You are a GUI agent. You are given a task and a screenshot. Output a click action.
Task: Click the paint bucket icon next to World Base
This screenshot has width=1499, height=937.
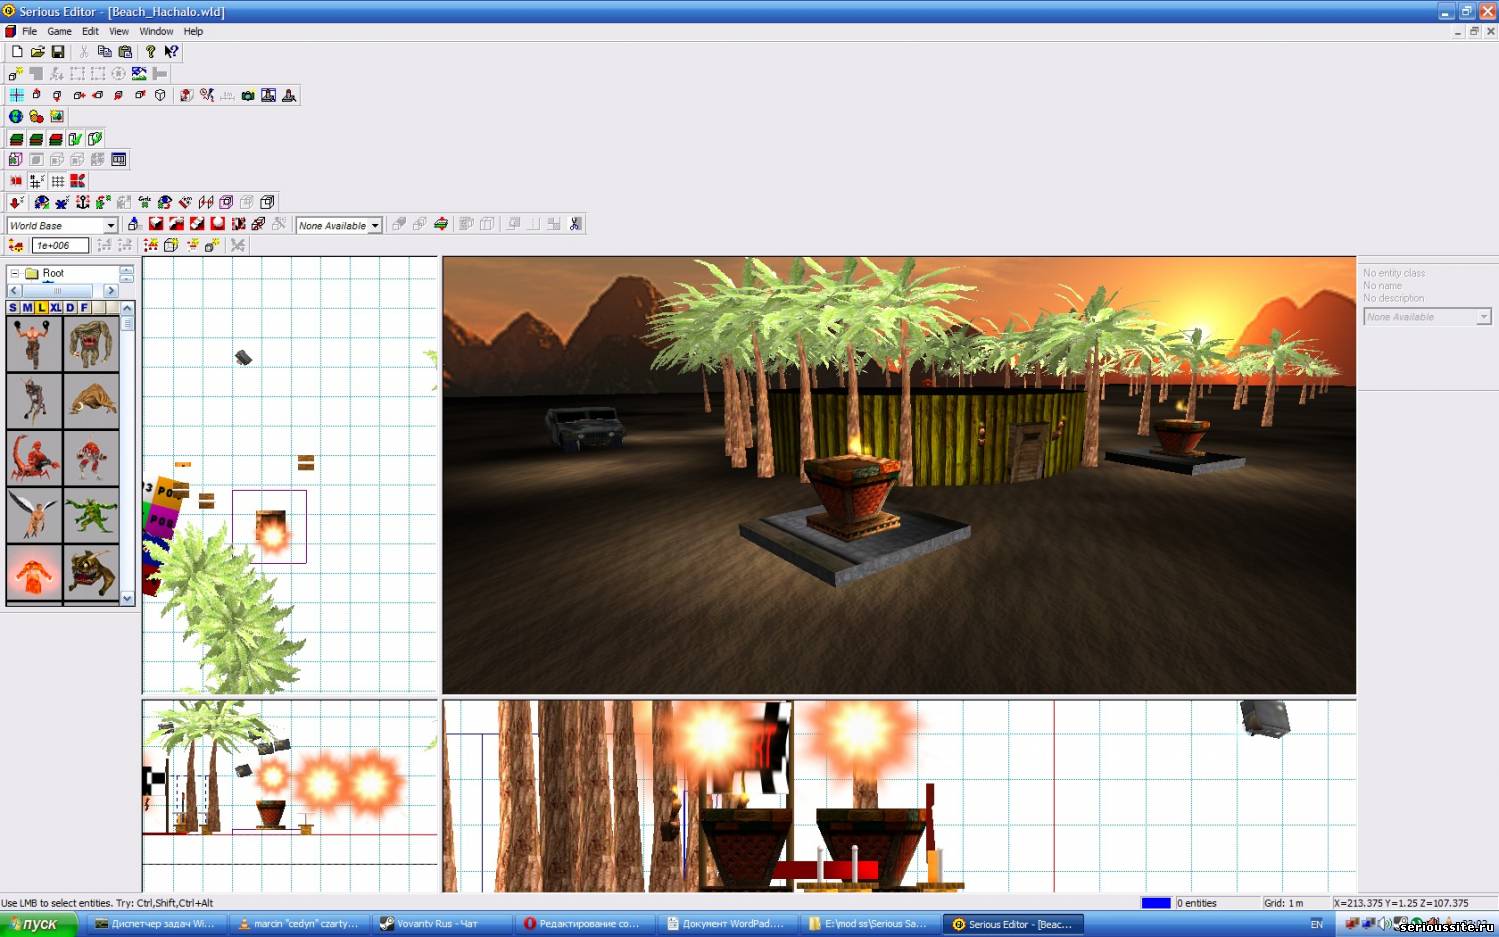[134, 224]
